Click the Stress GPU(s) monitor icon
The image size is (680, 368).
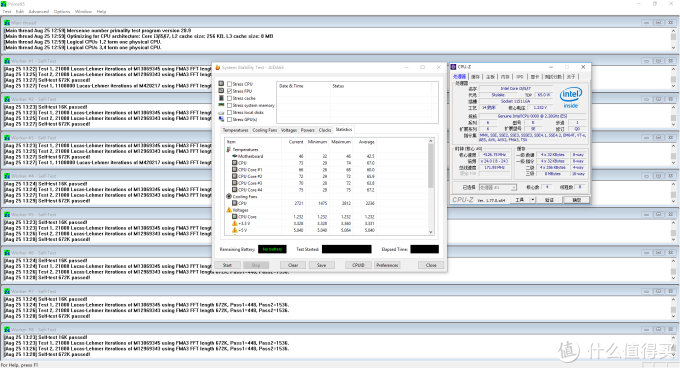pyautogui.click(x=221, y=119)
